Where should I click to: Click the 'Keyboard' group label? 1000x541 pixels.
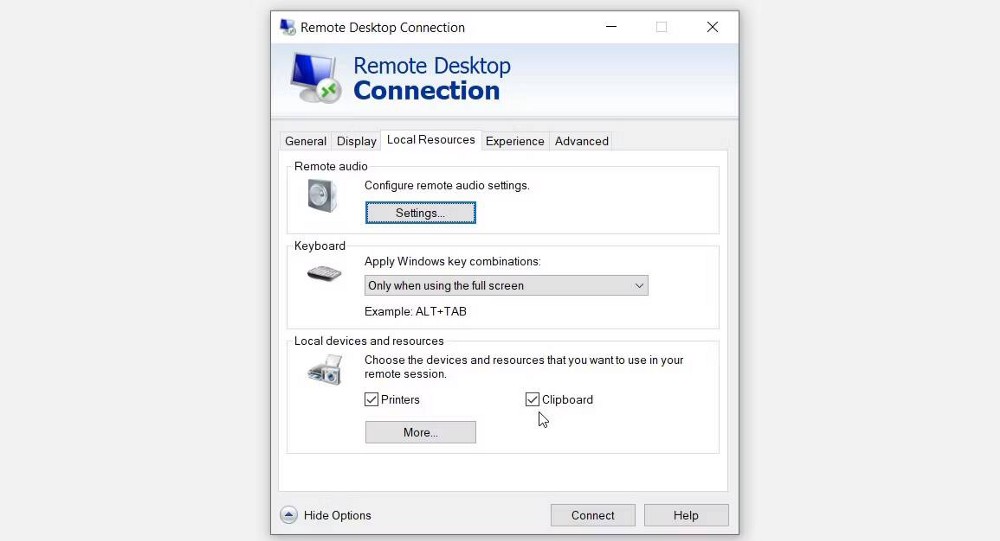pos(320,246)
